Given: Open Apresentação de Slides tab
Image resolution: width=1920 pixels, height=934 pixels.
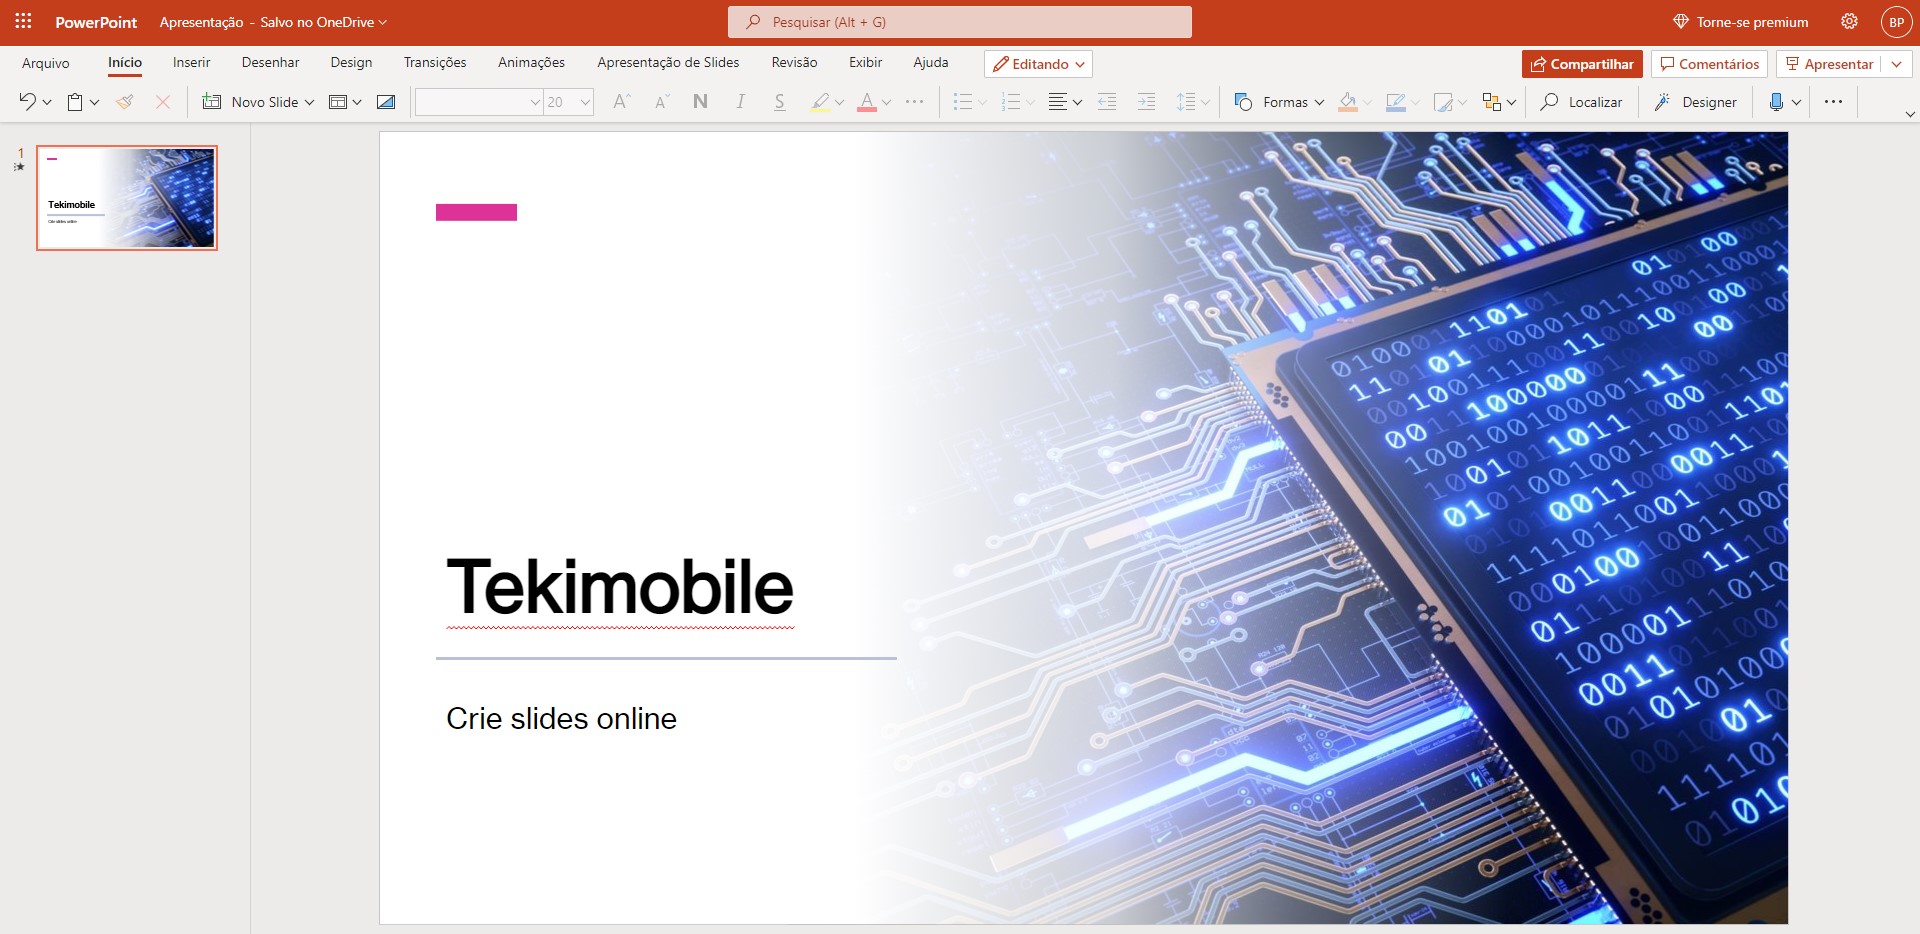Looking at the screenshot, I should [668, 62].
